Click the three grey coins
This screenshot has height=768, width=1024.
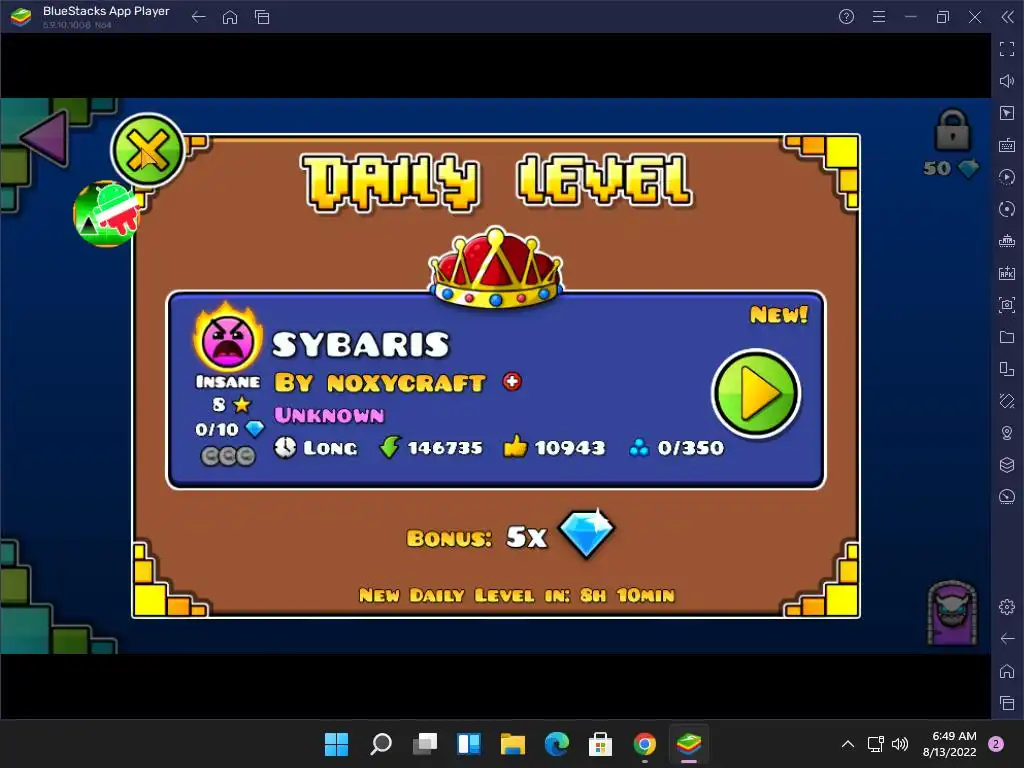(x=227, y=456)
